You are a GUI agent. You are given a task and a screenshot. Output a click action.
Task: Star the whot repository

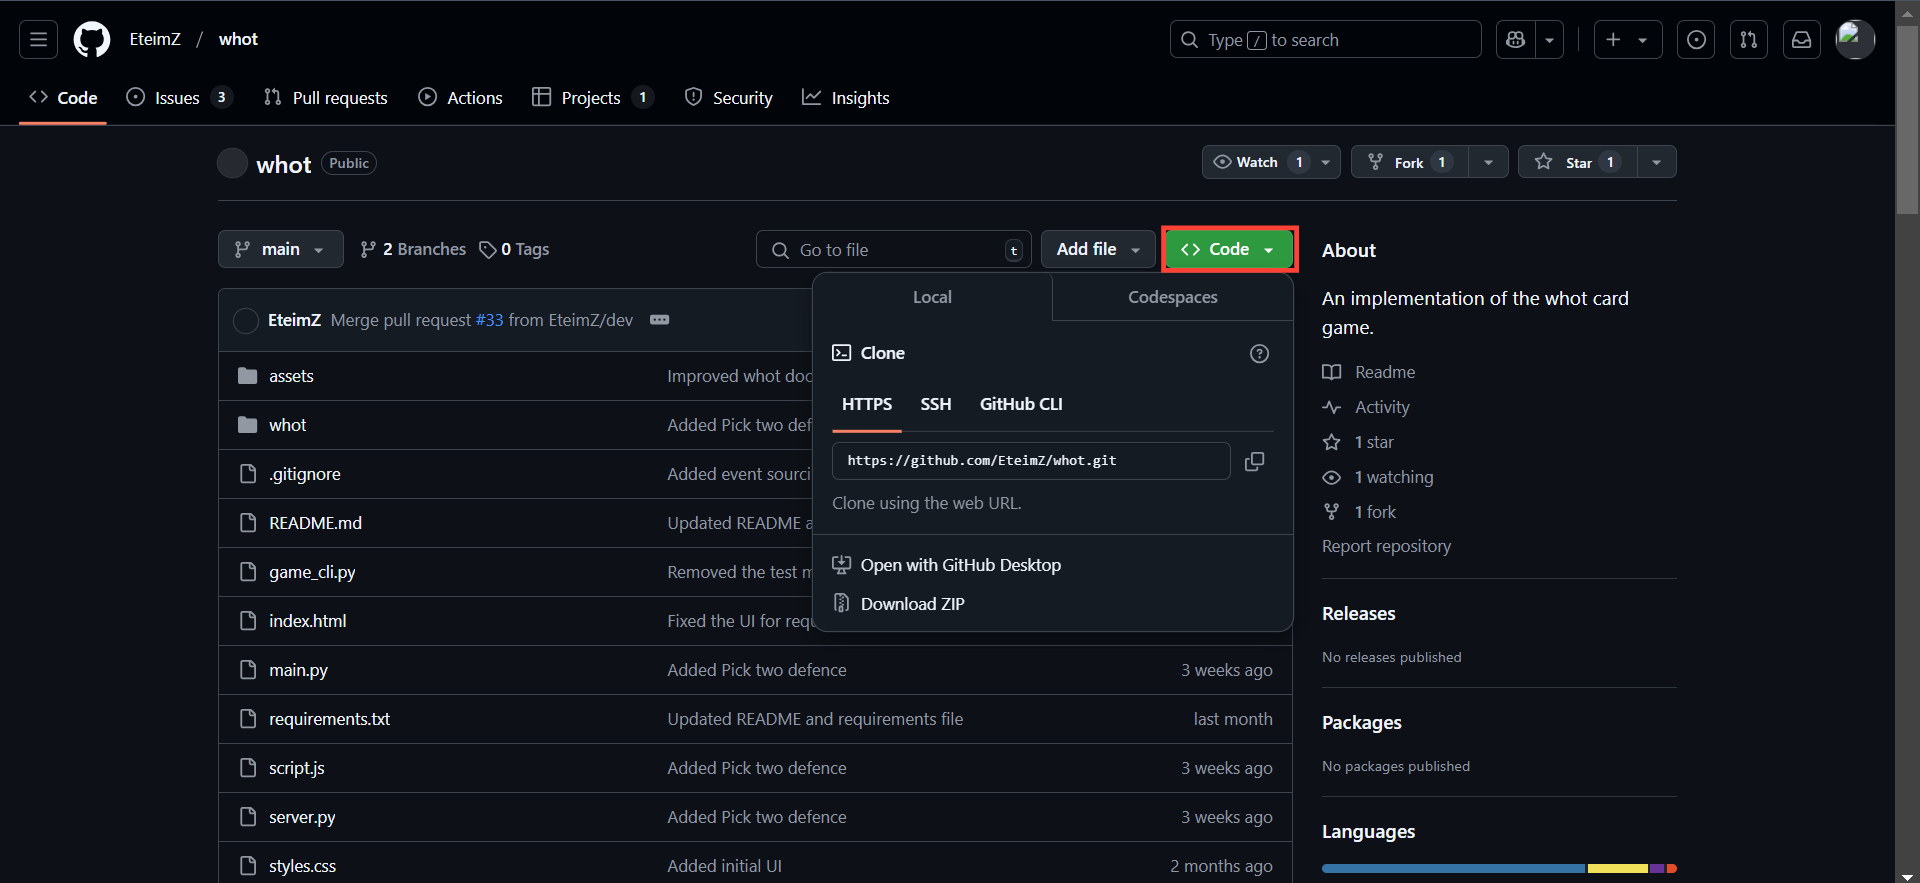[1578, 162]
